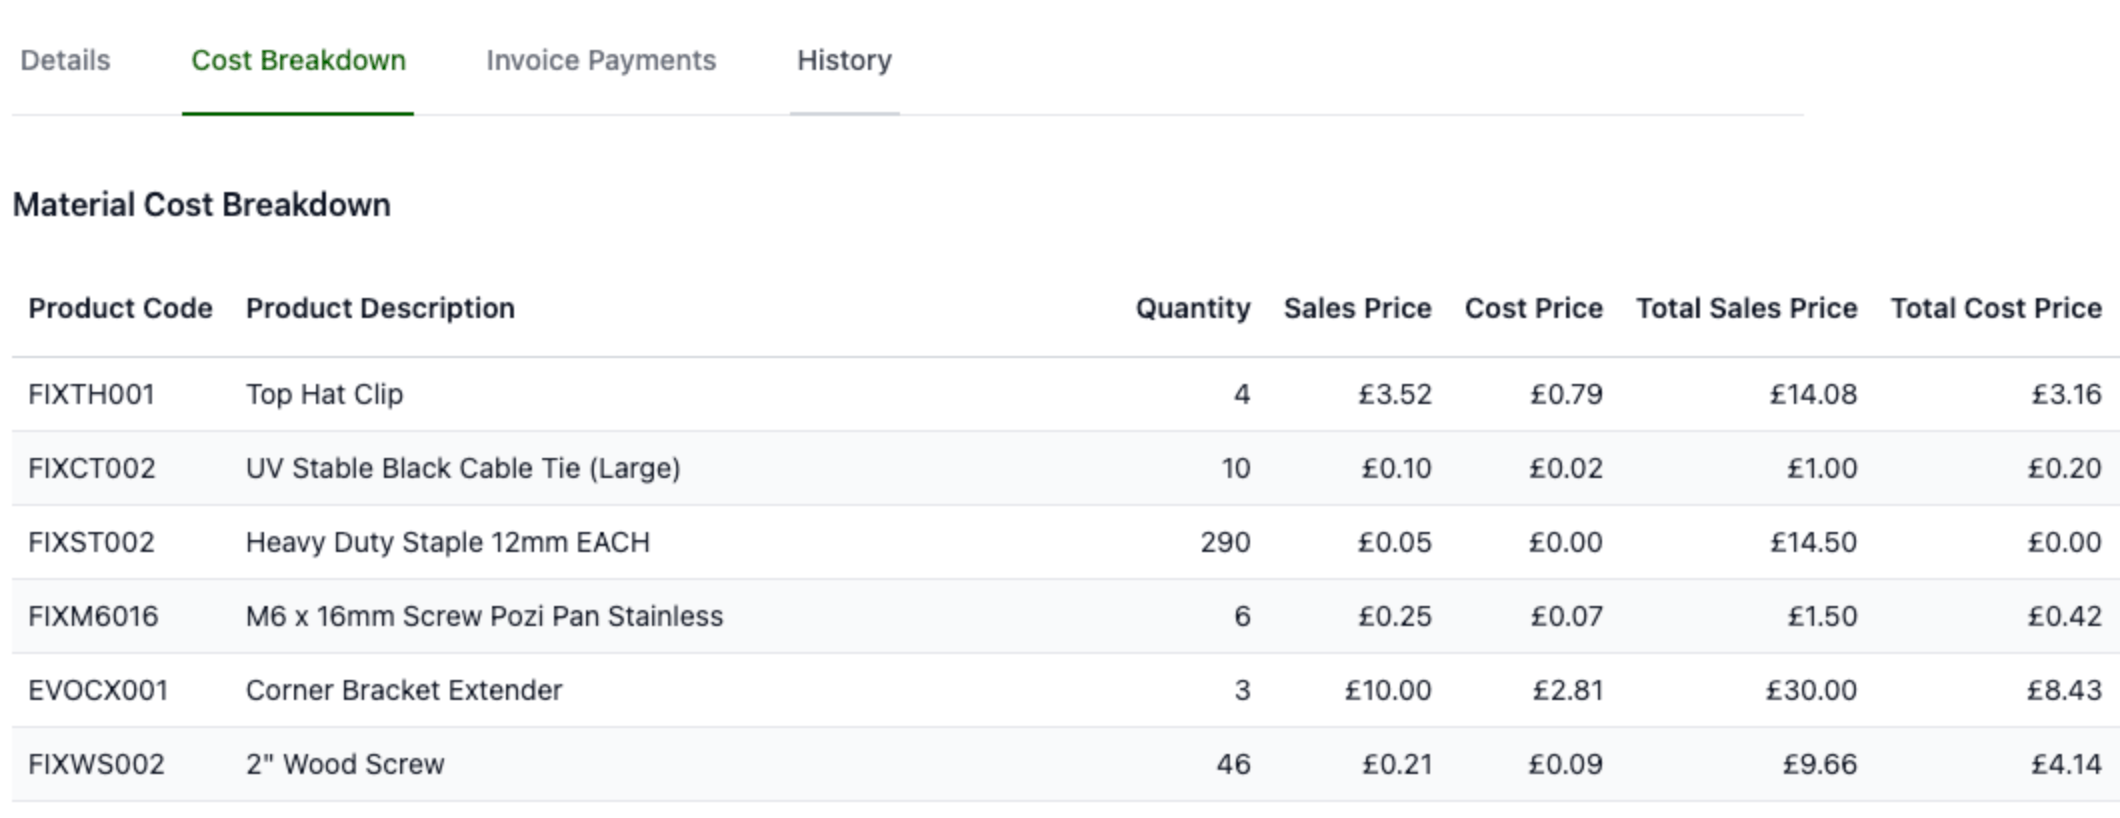This screenshot has width=2120, height=818.
Task: Click total sales price £30.00
Action: pyautogui.click(x=1811, y=690)
